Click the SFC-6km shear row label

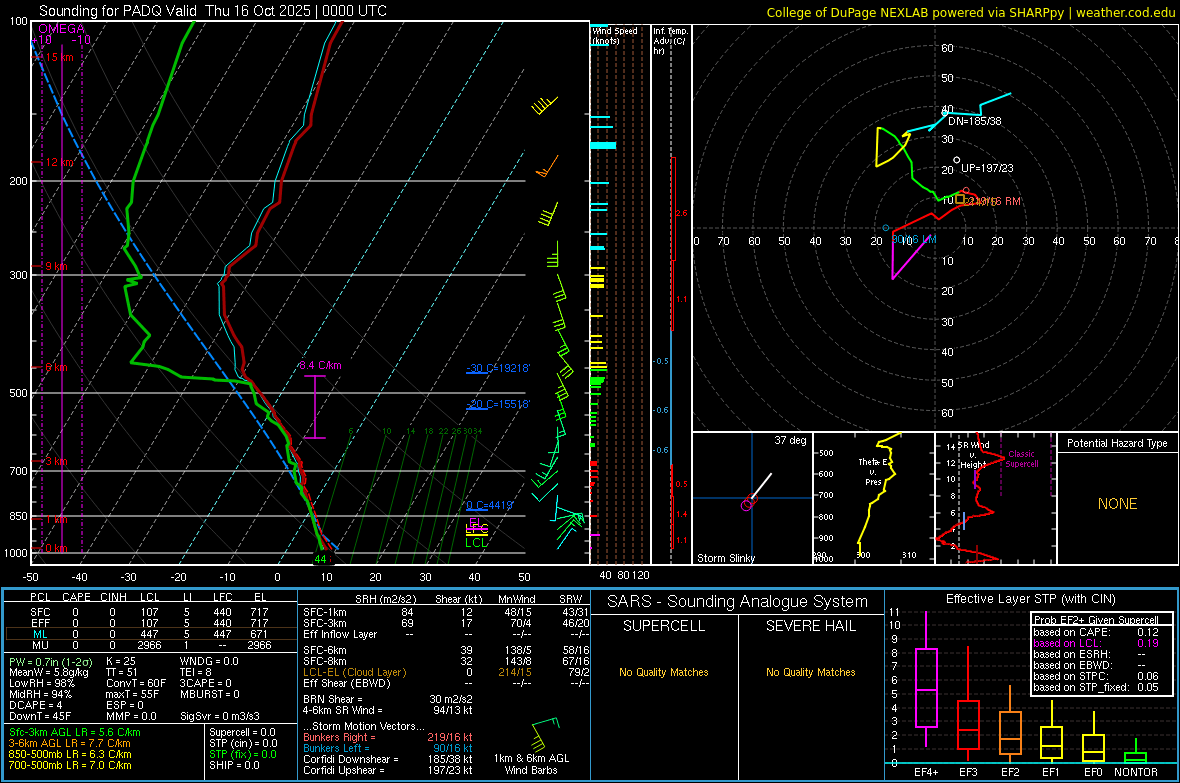325,650
